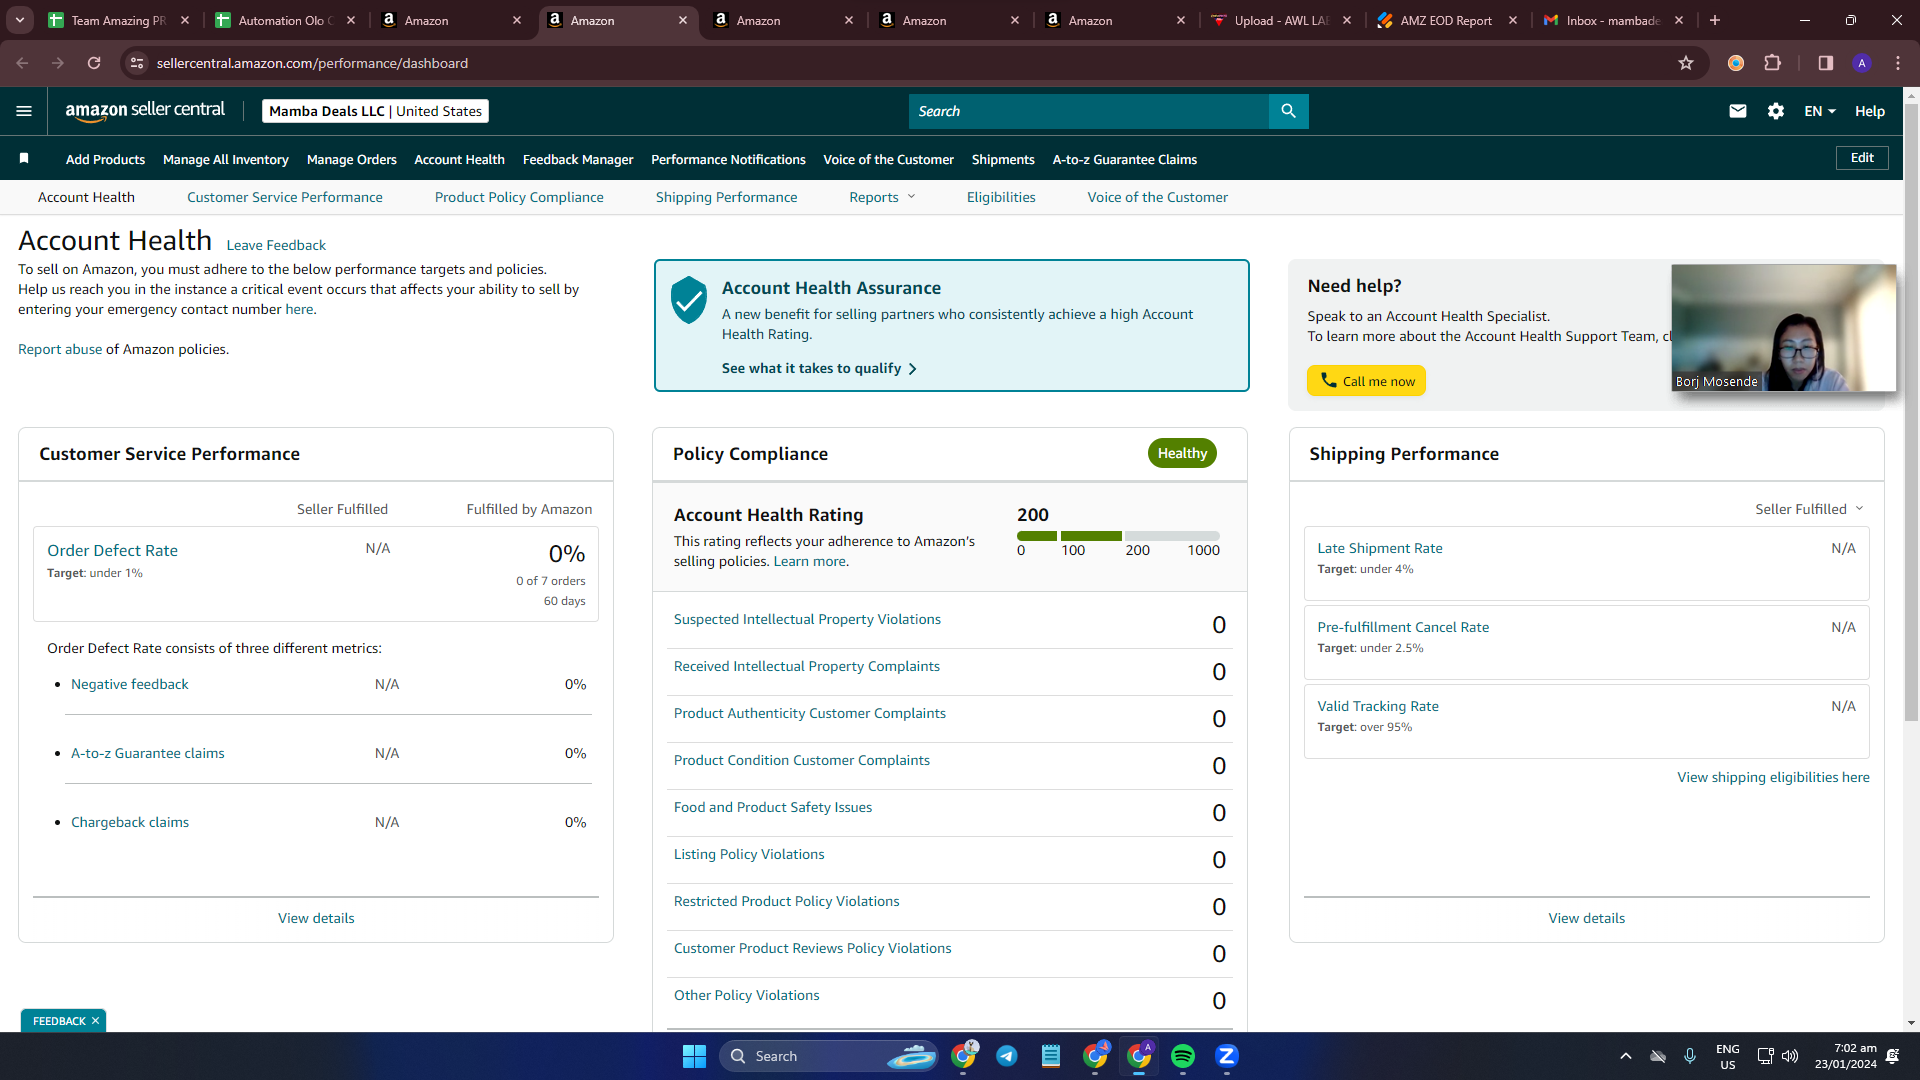Open Spotify from the taskbar
This screenshot has height=1080, width=1920.
(x=1183, y=1056)
